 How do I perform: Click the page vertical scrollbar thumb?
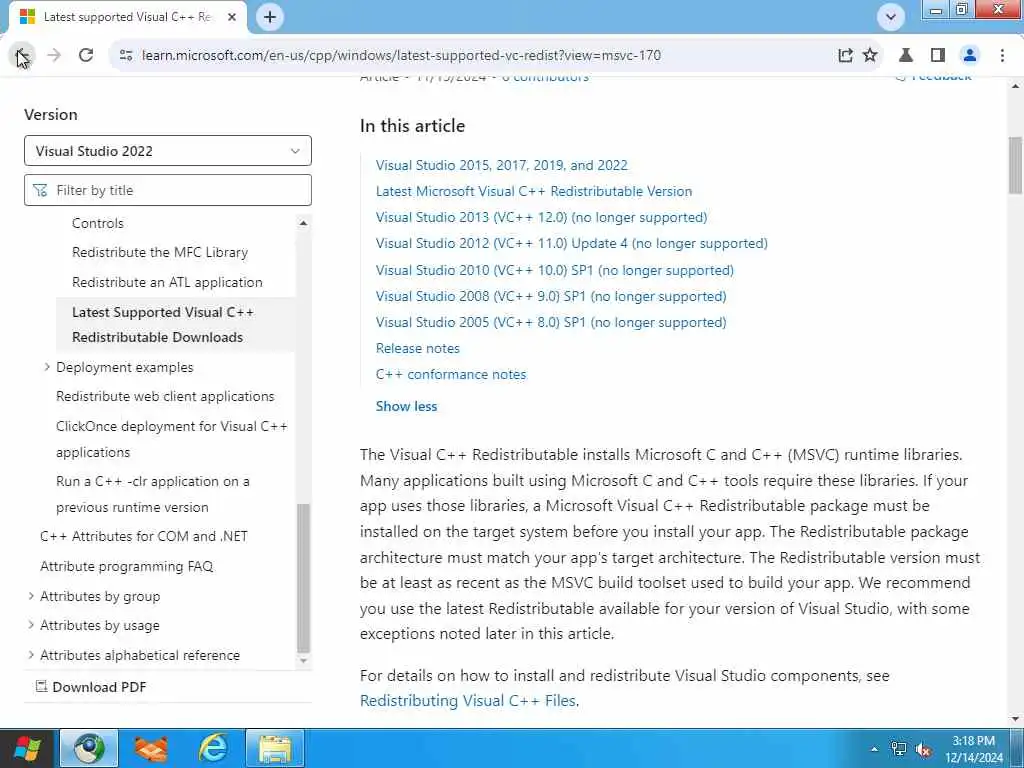point(1016,165)
